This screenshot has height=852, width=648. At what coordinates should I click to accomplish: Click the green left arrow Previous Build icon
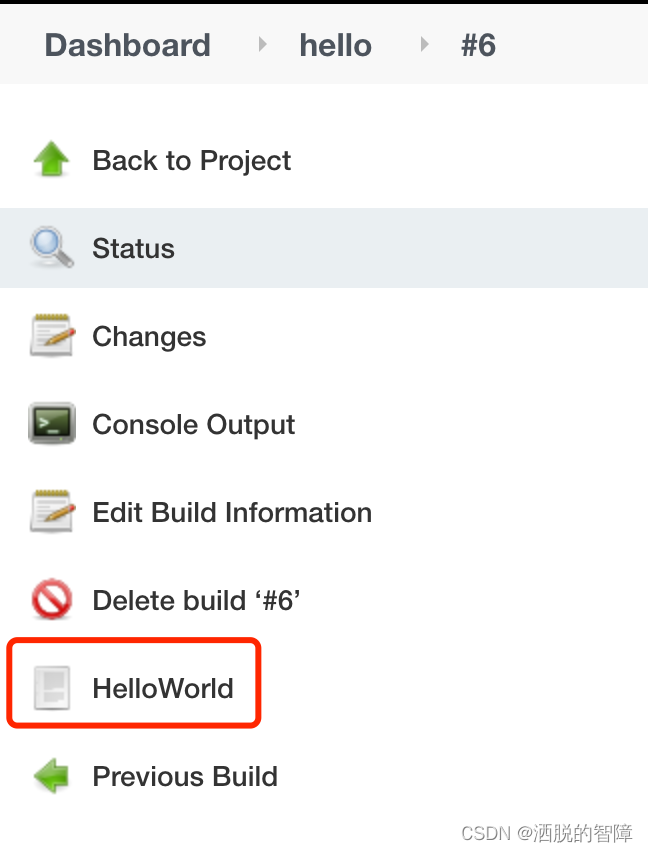pyautogui.click(x=52, y=776)
